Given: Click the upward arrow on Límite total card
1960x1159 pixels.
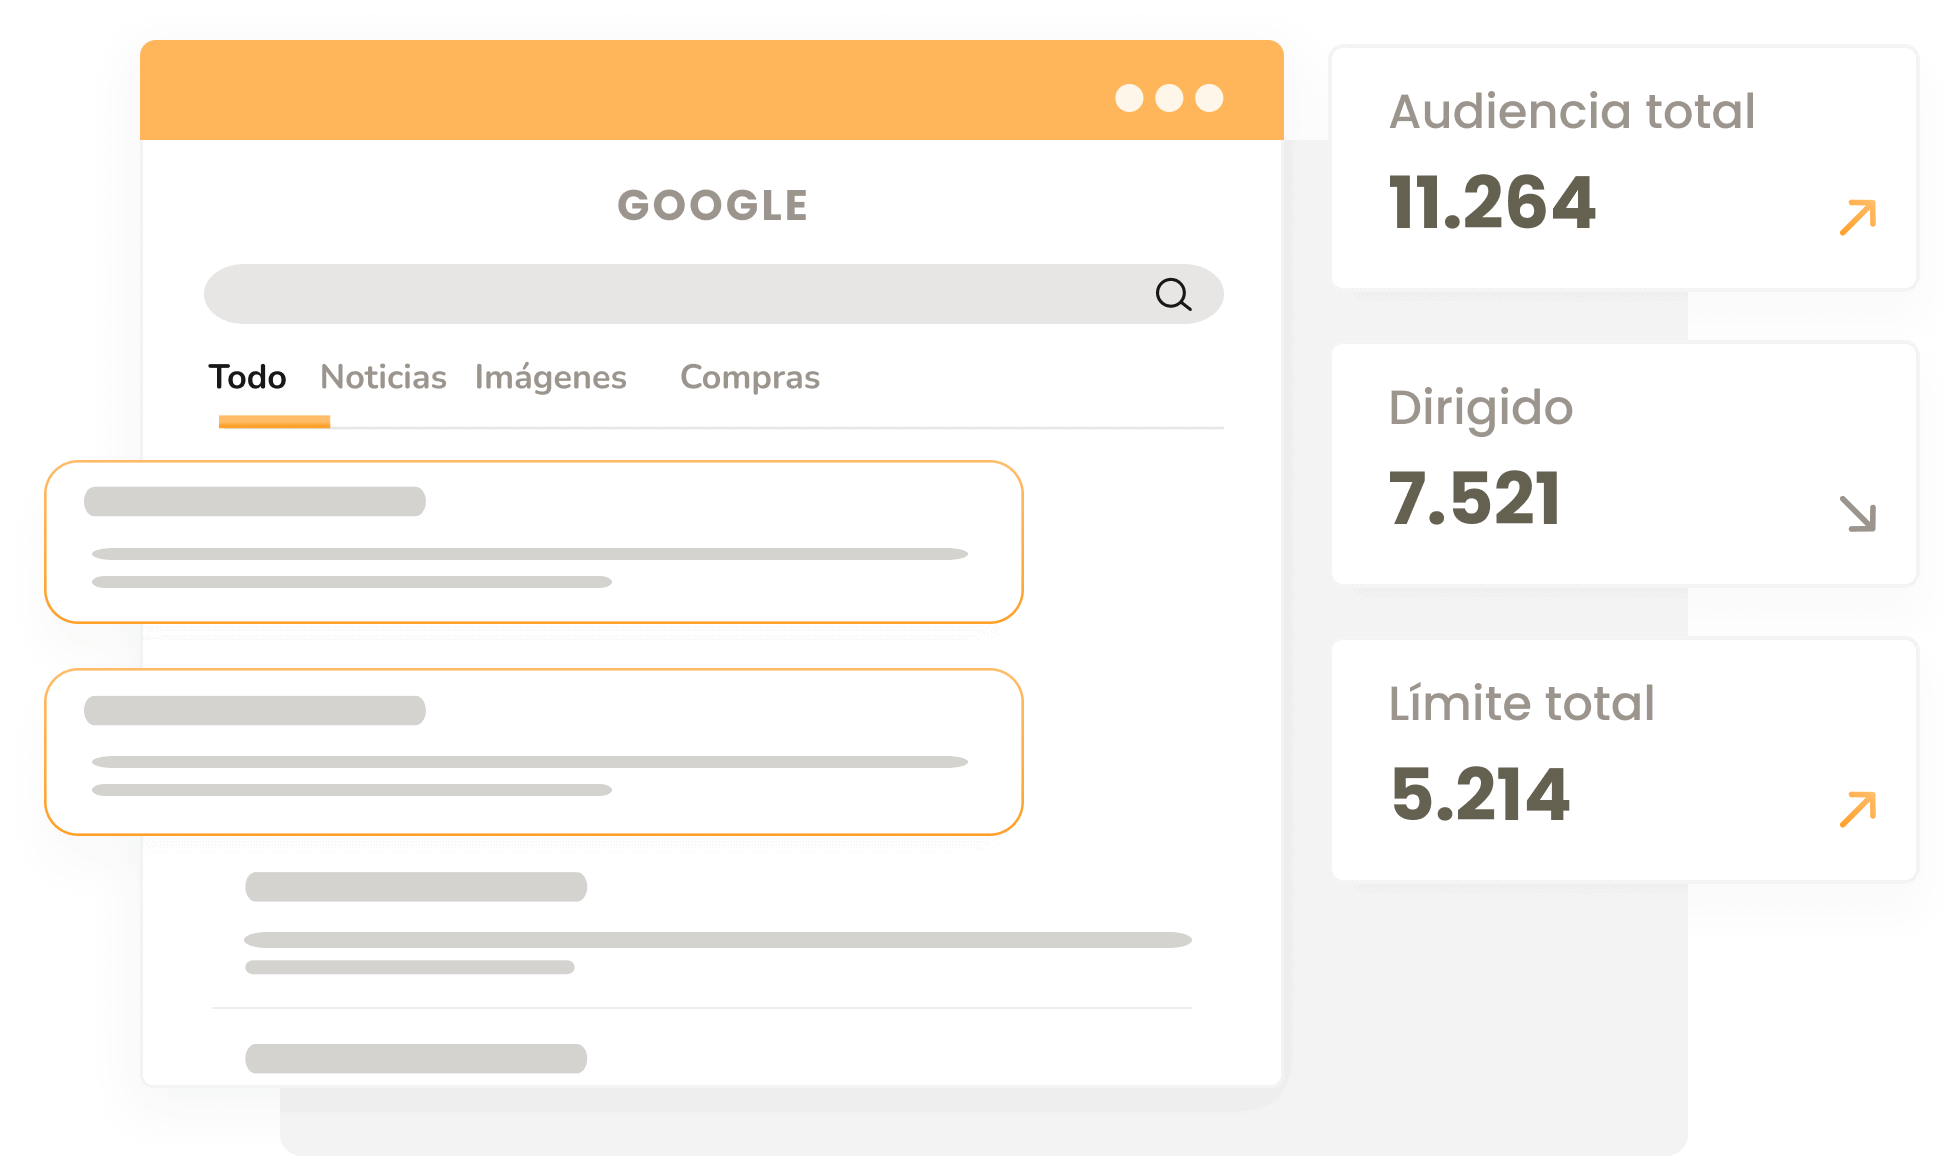Looking at the screenshot, I should (x=1858, y=809).
